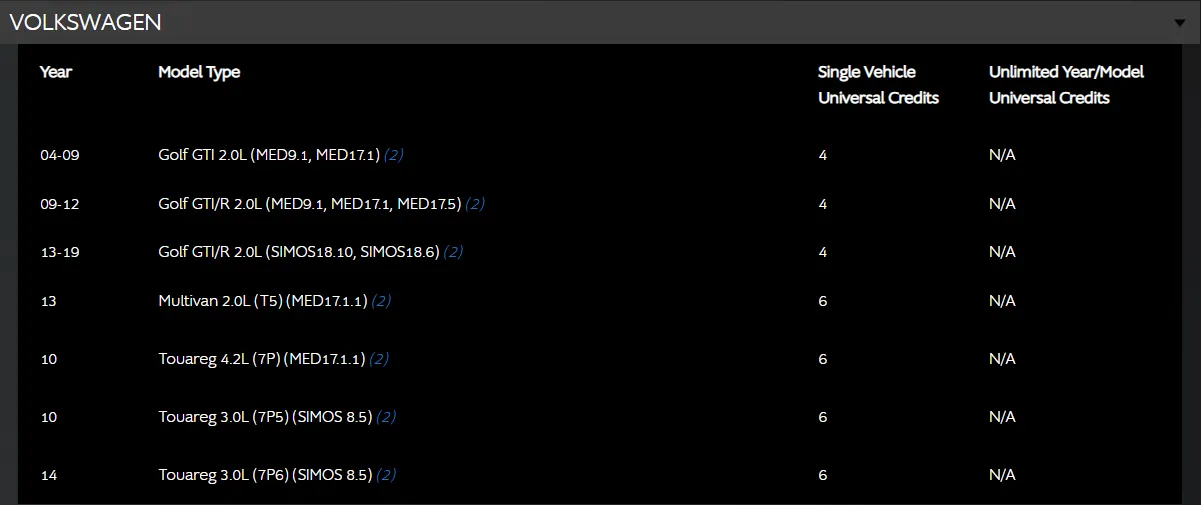Click the Model Type column header

199,72
